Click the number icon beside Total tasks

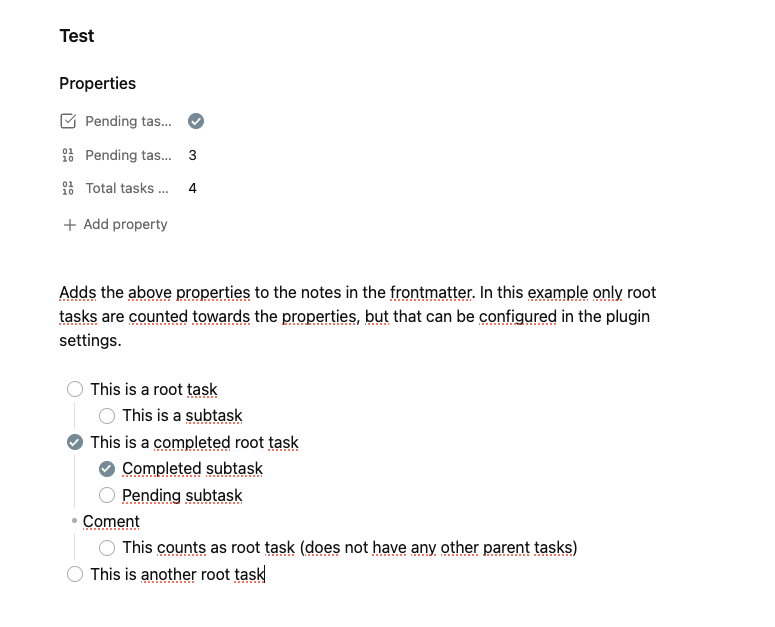pyautogui.click(x=68, y=188)
